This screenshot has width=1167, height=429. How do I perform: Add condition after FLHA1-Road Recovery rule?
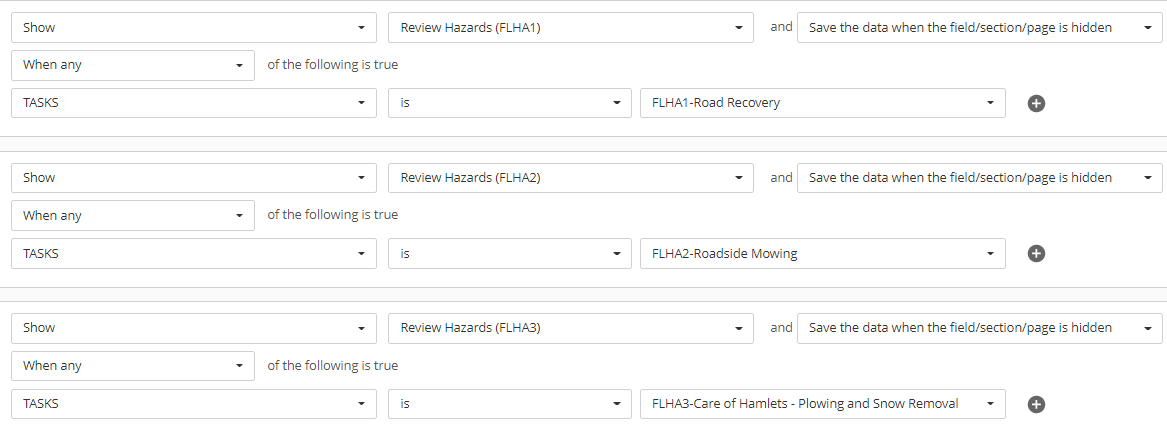tap(1036, 104)
